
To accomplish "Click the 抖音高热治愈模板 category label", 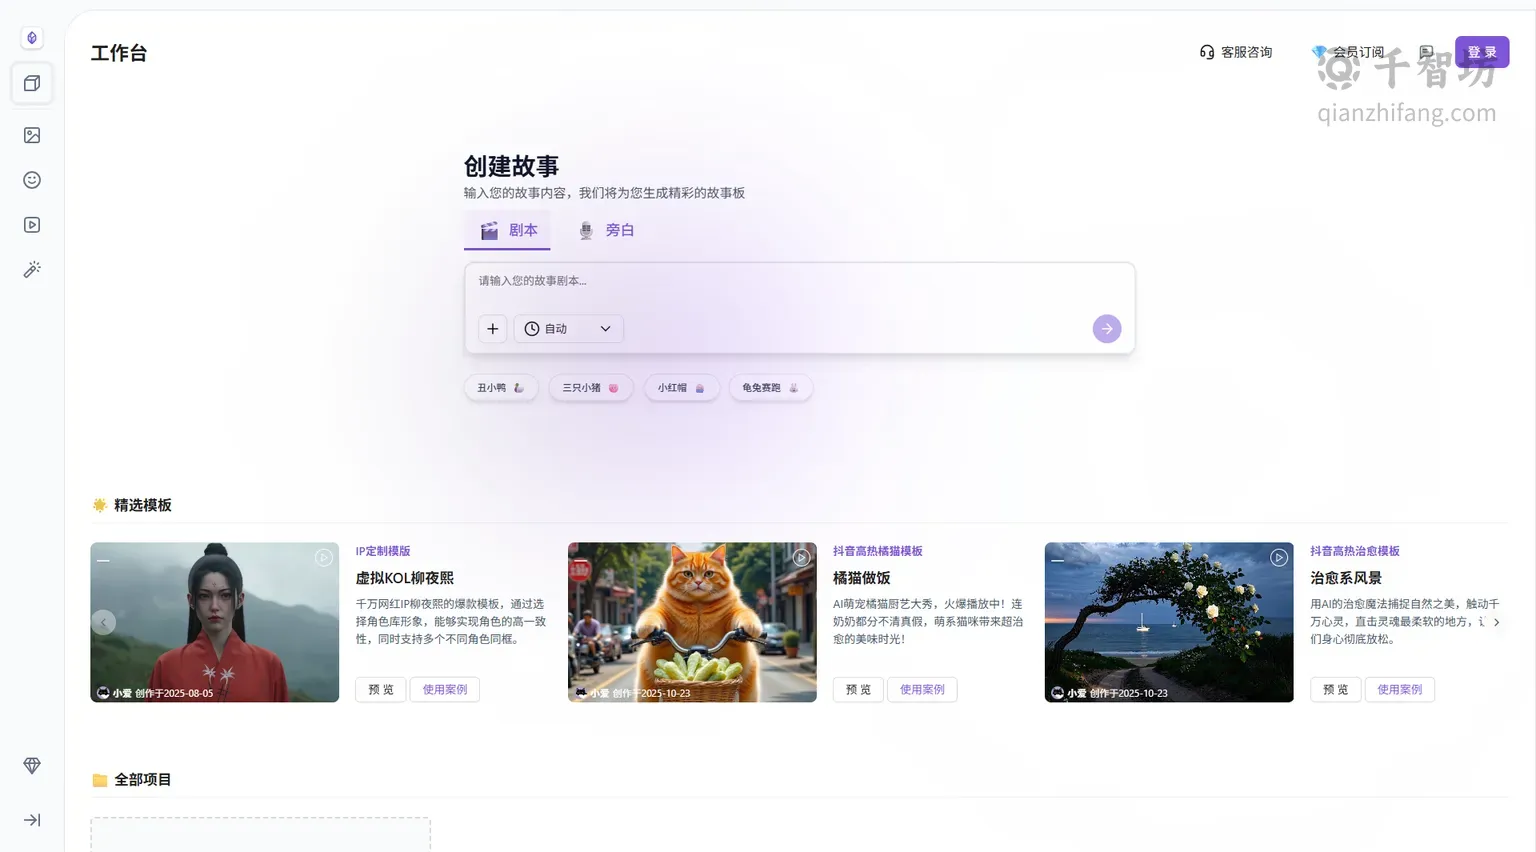I will (1355, 551).
